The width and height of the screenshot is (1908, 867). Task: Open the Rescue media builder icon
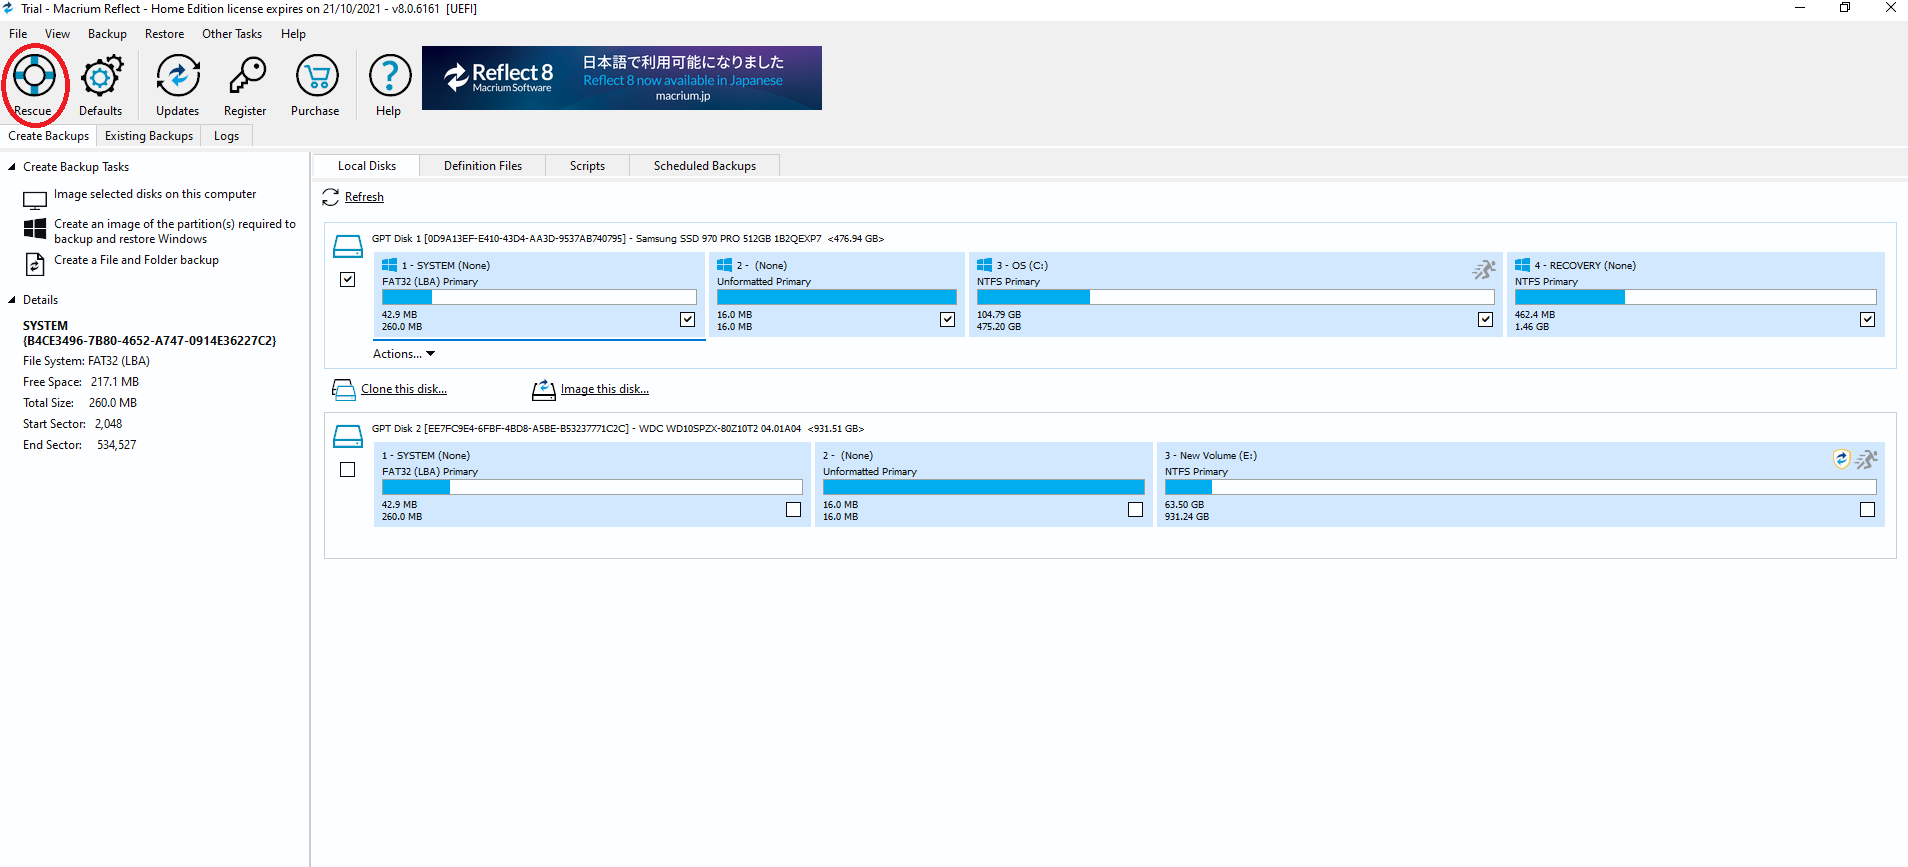tap(34, 76)
